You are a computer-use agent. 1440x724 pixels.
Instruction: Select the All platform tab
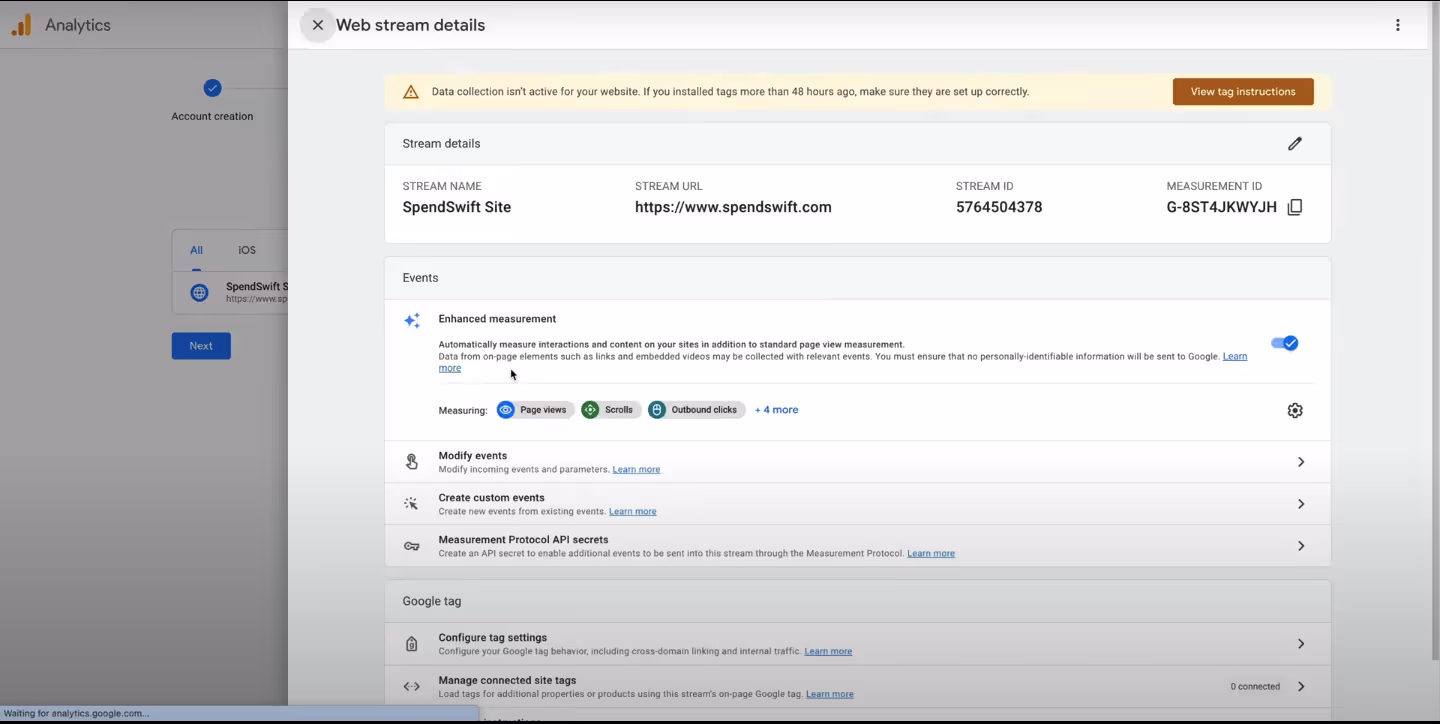coord(197,250)
